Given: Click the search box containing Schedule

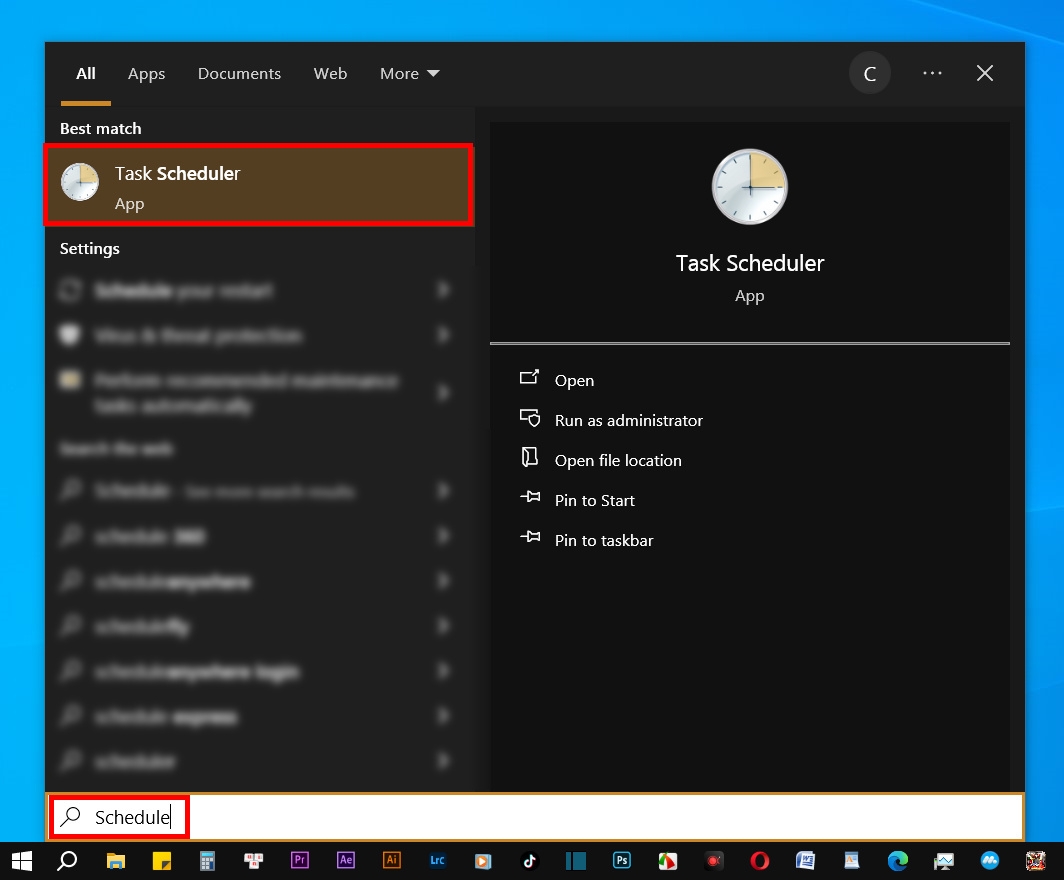Looking at the screenshot, I should pyautogui.click(x=535, y=816).
